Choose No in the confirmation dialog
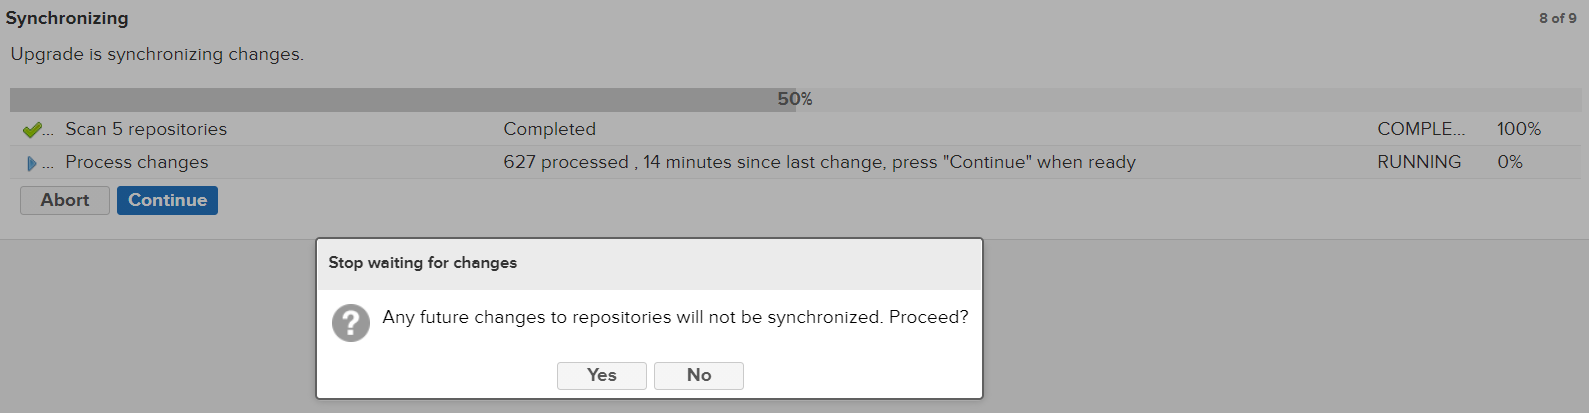The height and width of the screenshot is (413, 1589). coord(698,375)
